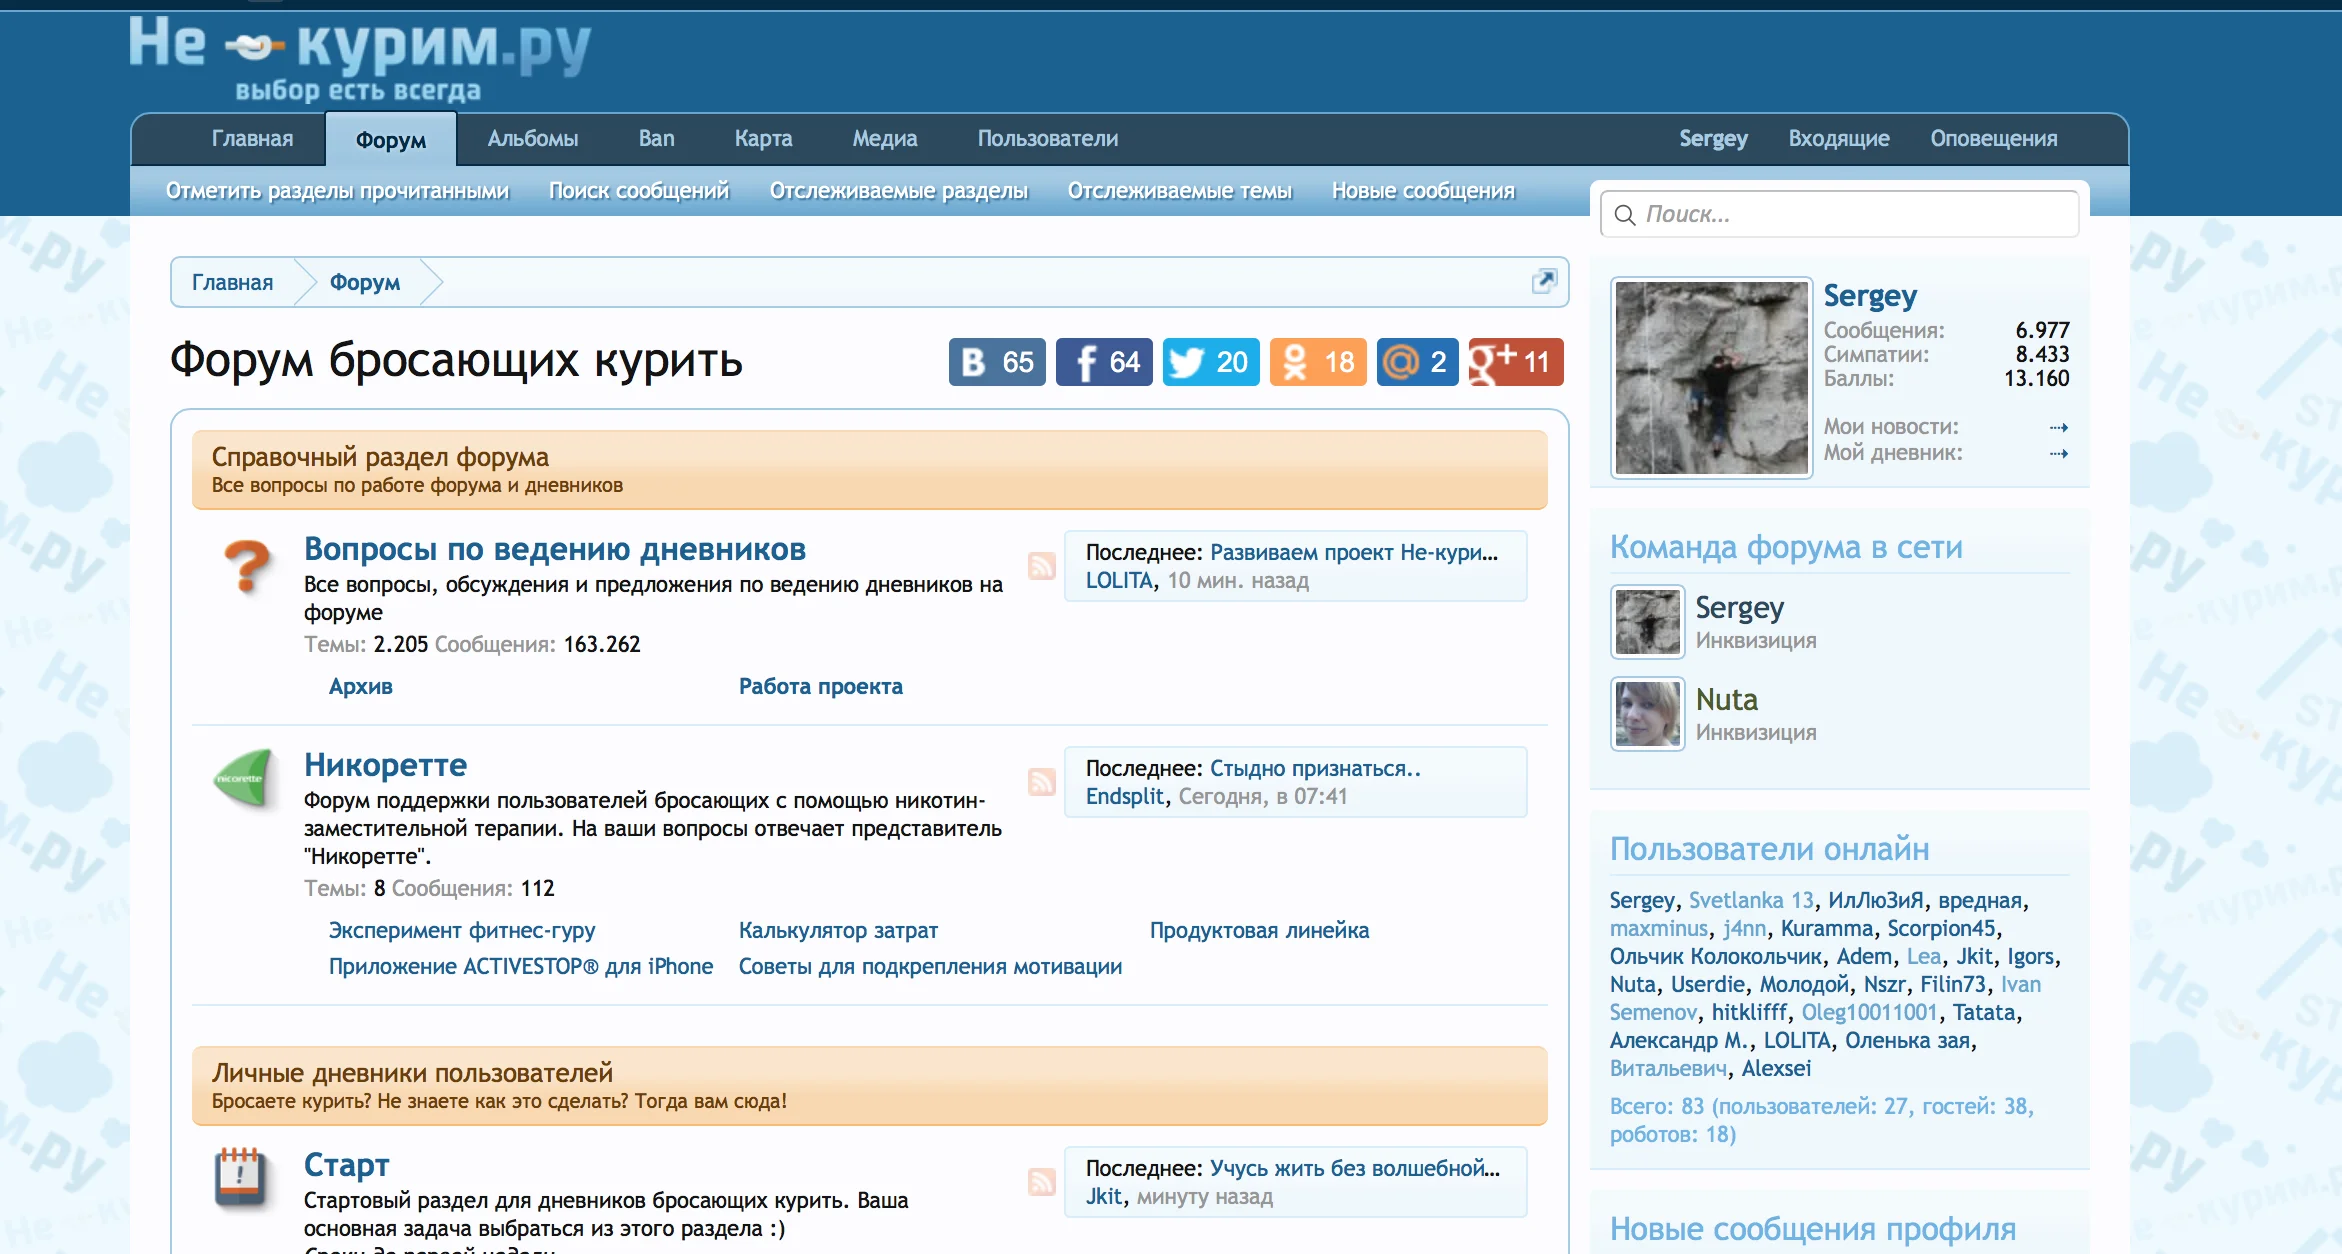Click the breadcrumb pop-out arrow icon
The height and width of the screenshot is (1254, 2342).
pos(1544,281)
